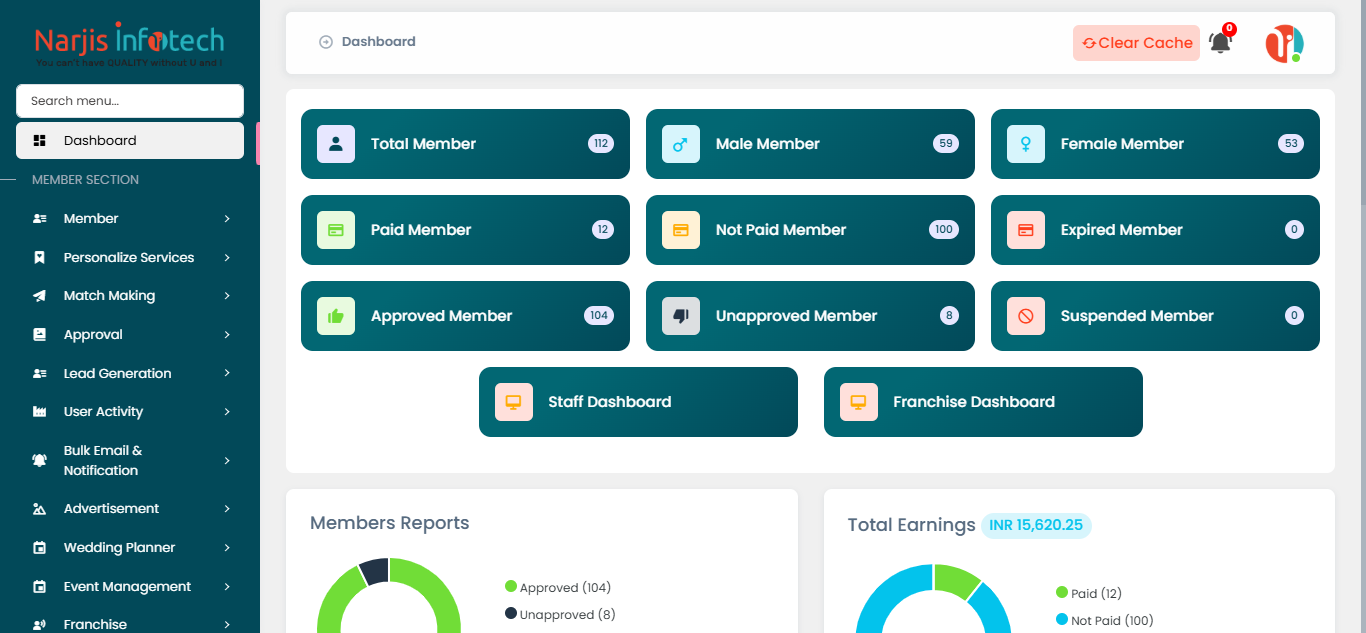Screen dimensions: 1366x633
Task: Open the Not Paid Member card
Action: (x=810, y=230)
